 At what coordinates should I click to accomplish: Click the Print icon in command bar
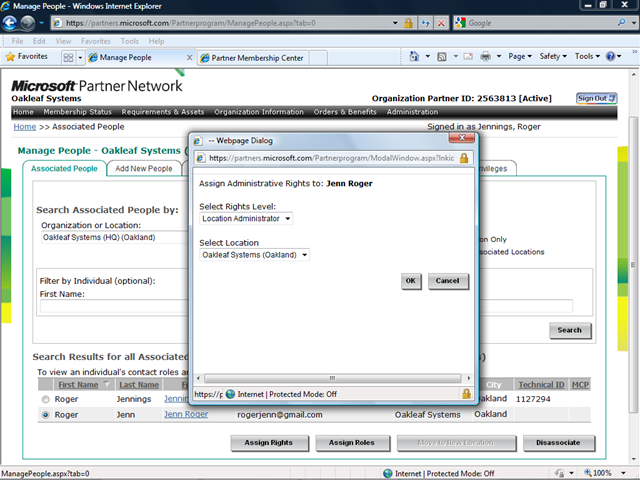tap(485, 56)
